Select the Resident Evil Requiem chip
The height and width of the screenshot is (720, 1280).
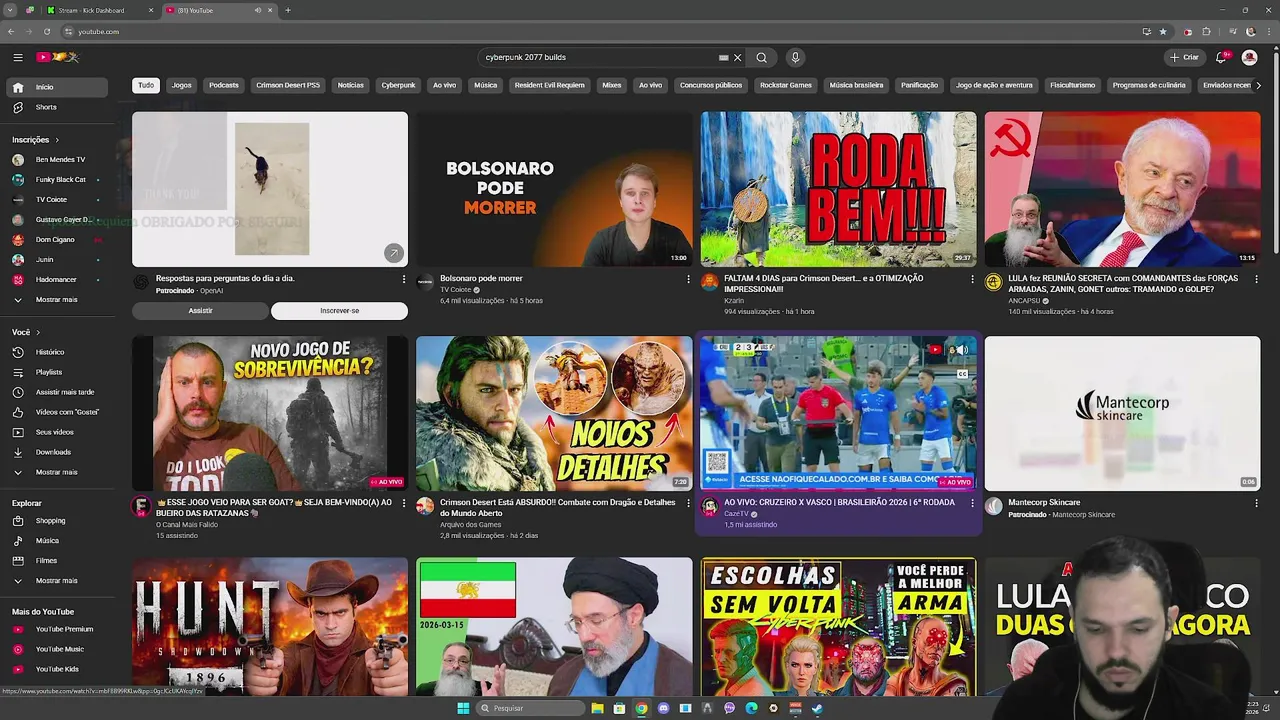coord(549,85)
